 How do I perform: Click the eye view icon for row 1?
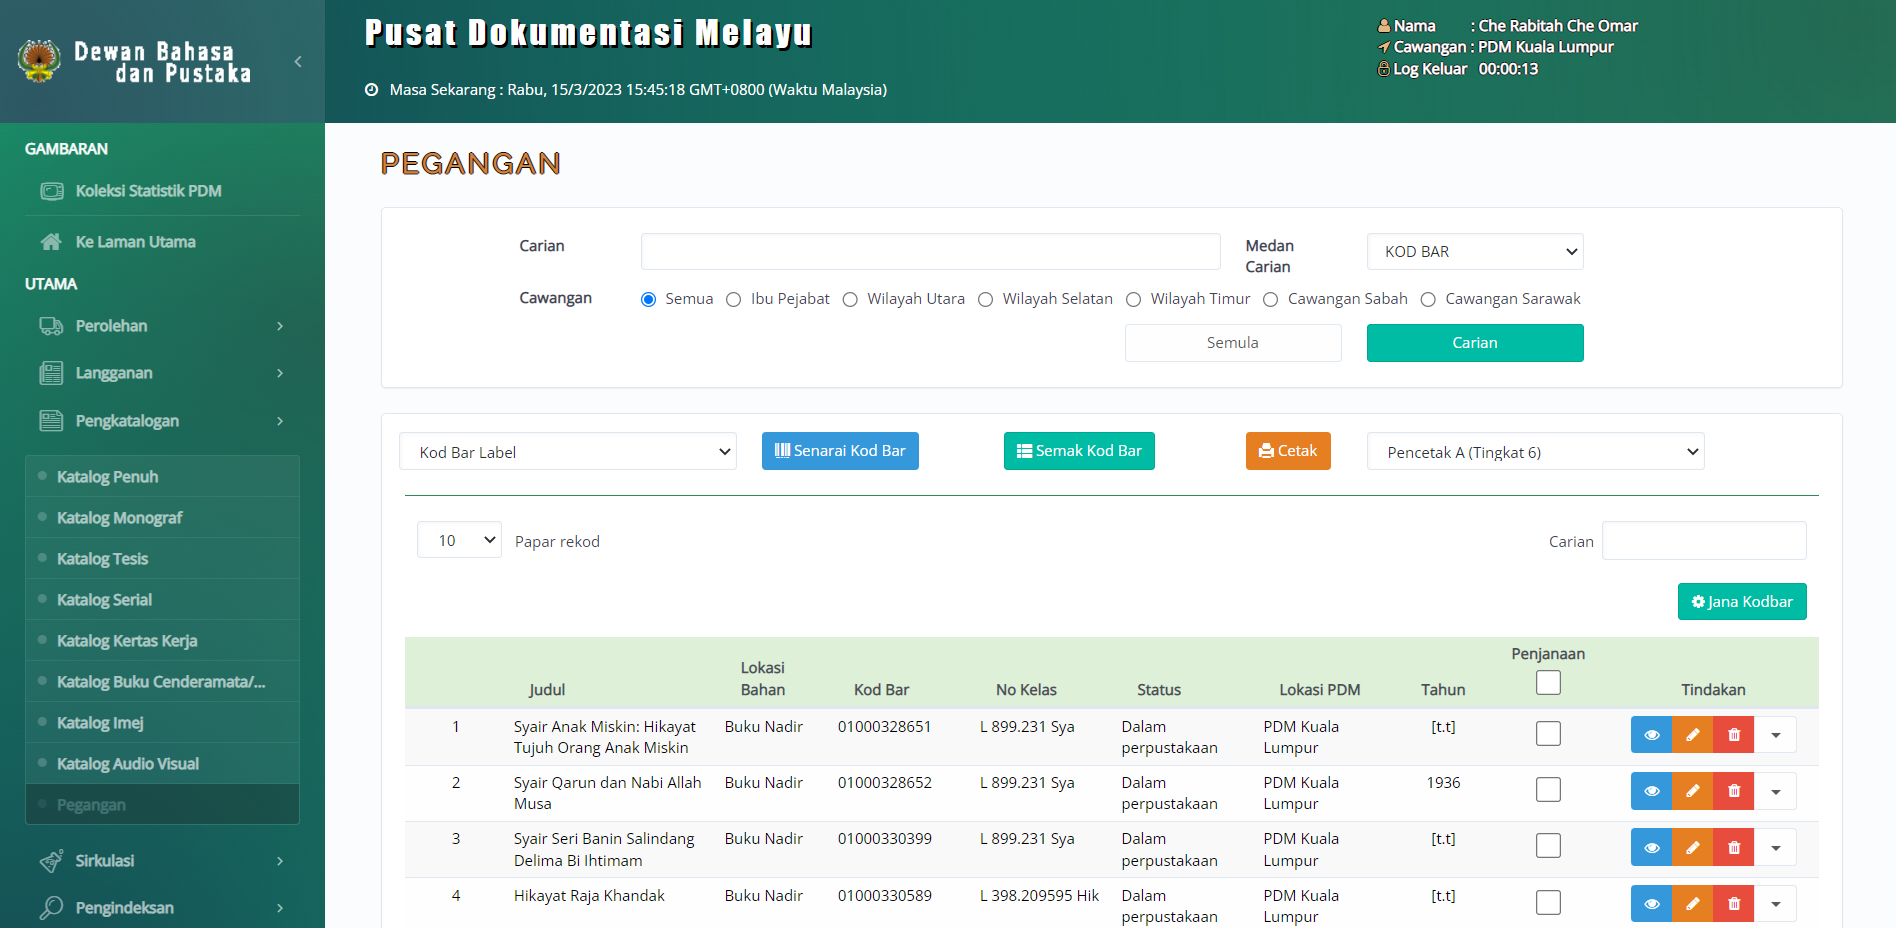(x=1651, y=735)
